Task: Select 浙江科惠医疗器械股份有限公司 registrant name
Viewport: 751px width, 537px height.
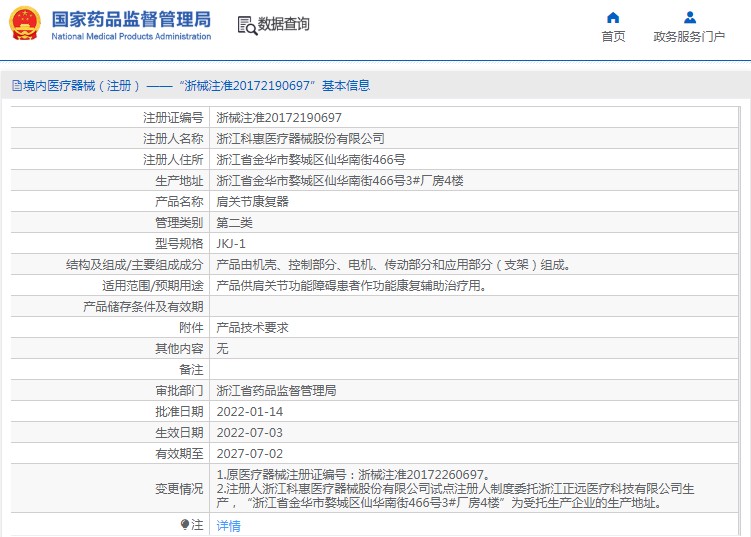Action: pos(300,138)
